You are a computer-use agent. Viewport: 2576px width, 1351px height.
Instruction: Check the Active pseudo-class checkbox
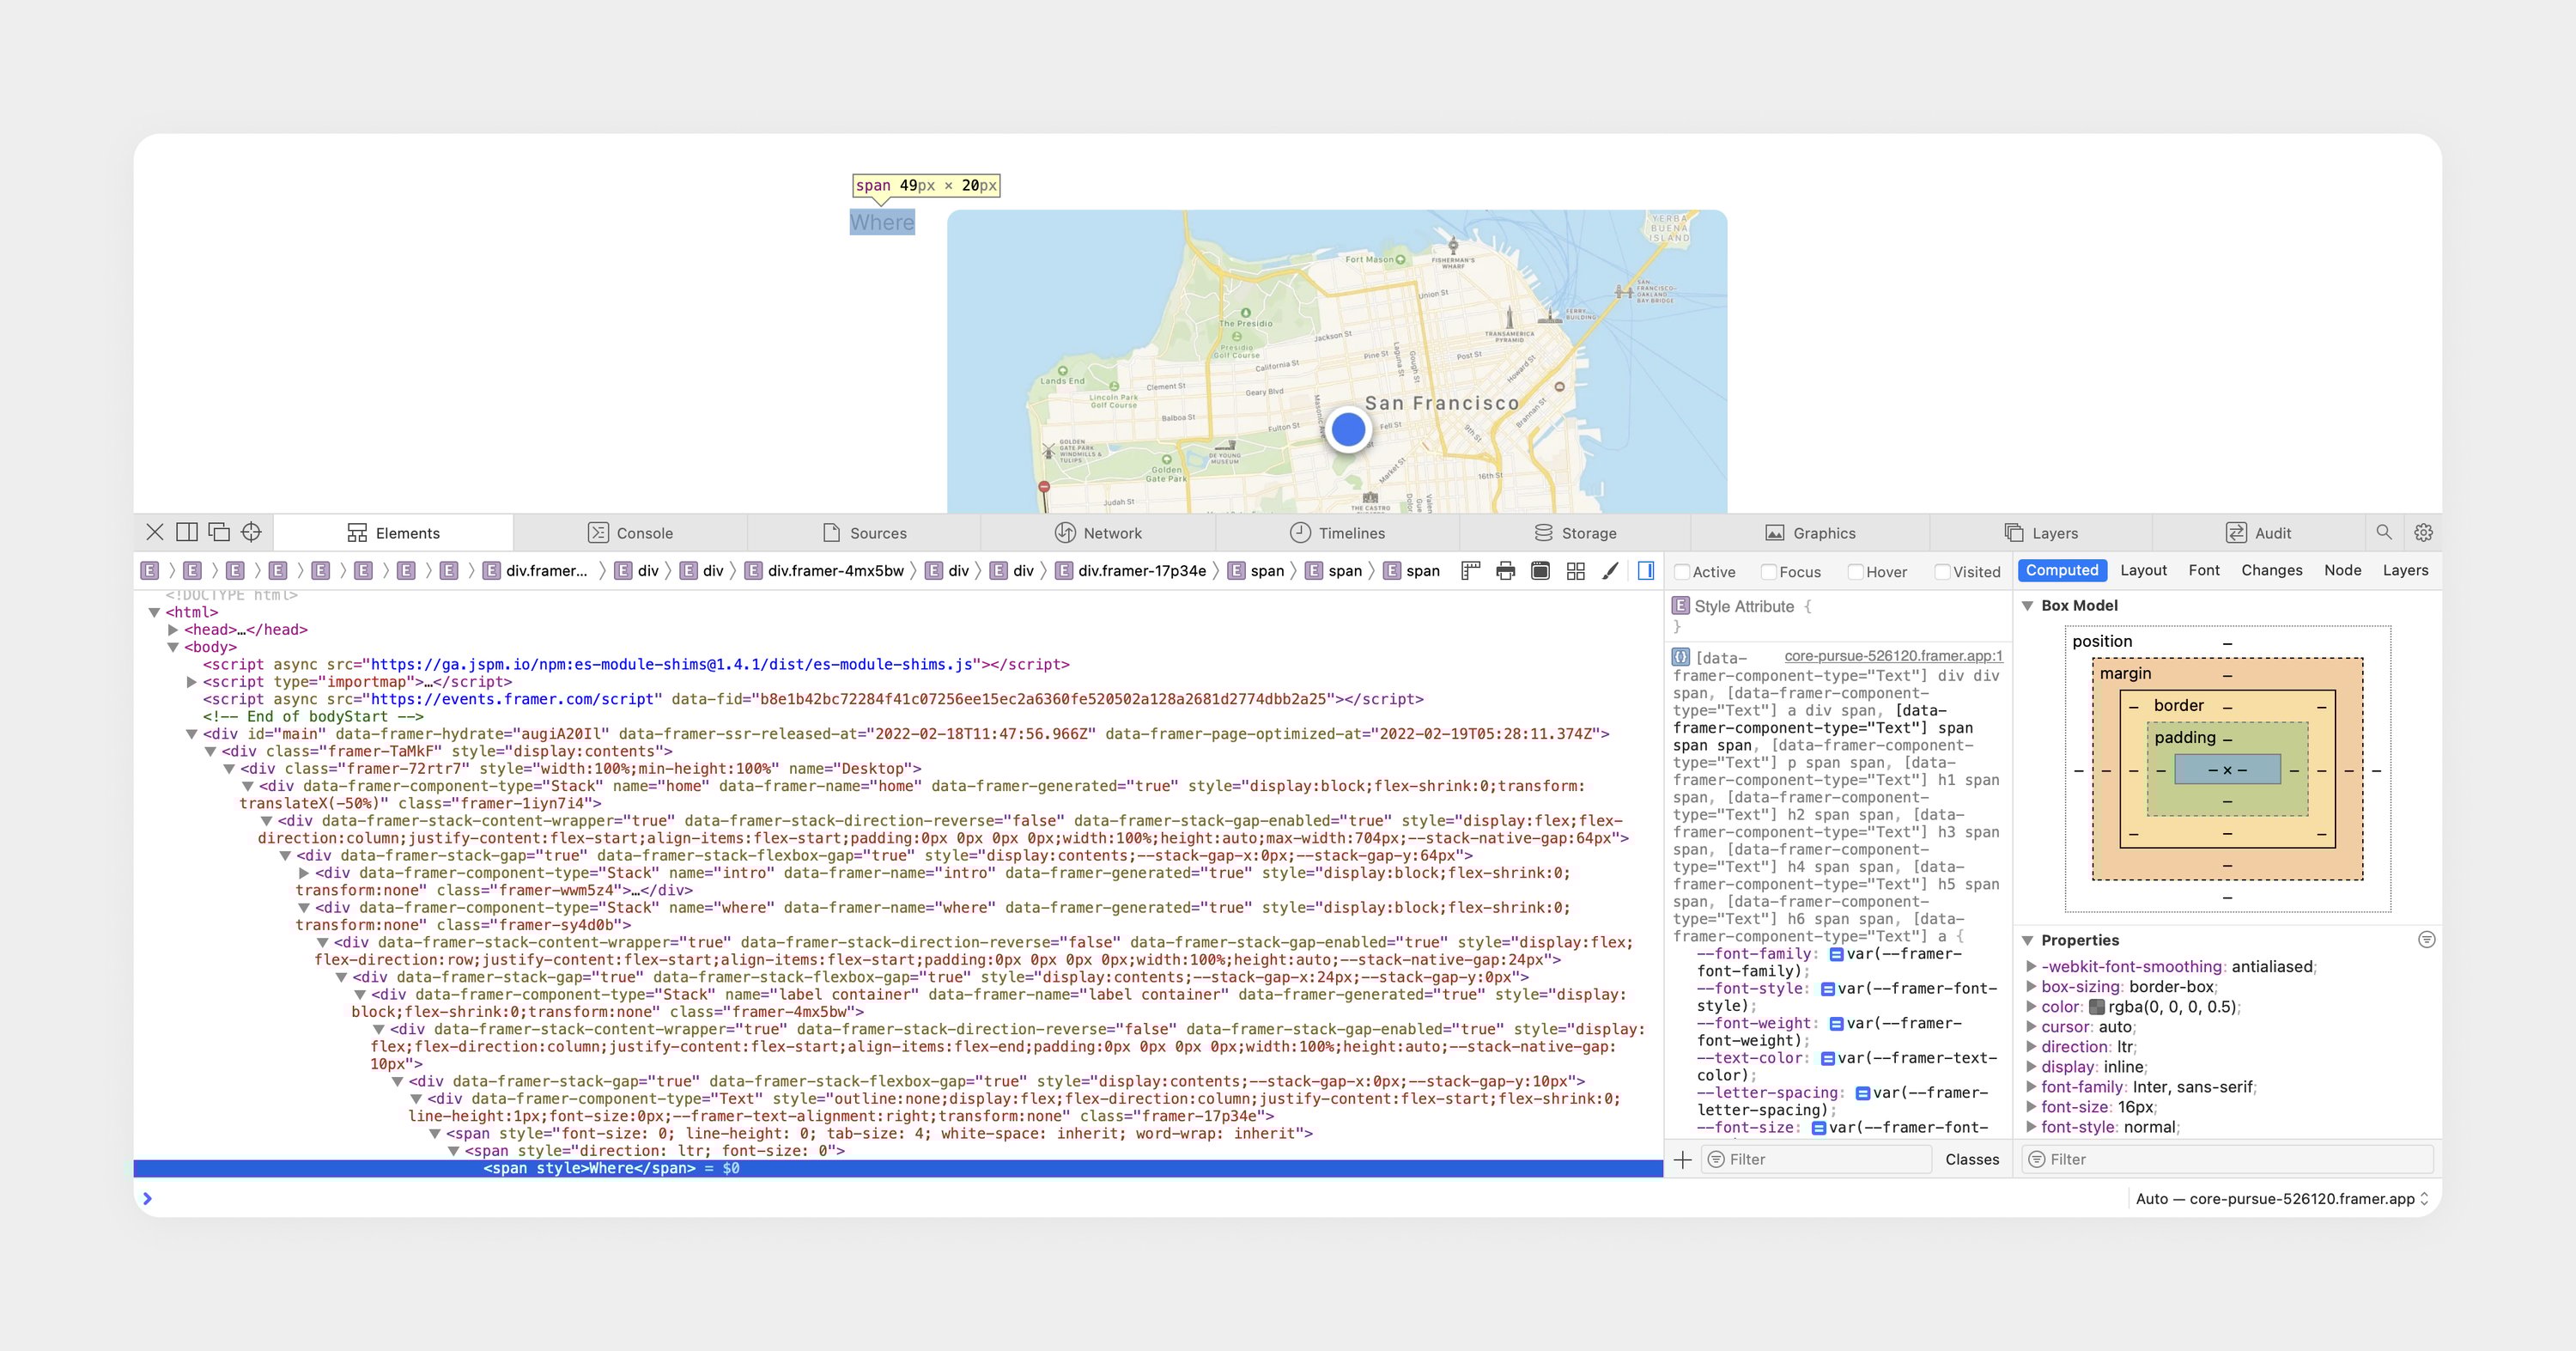pos(1682,572)
